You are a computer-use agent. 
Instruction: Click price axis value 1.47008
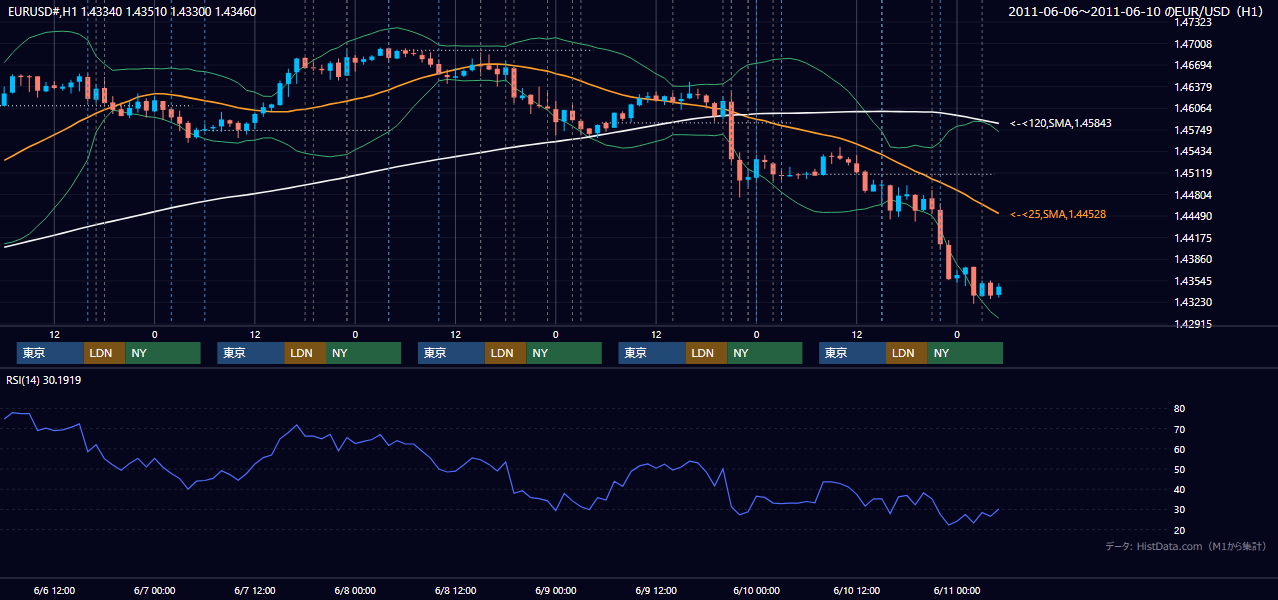1193,44
